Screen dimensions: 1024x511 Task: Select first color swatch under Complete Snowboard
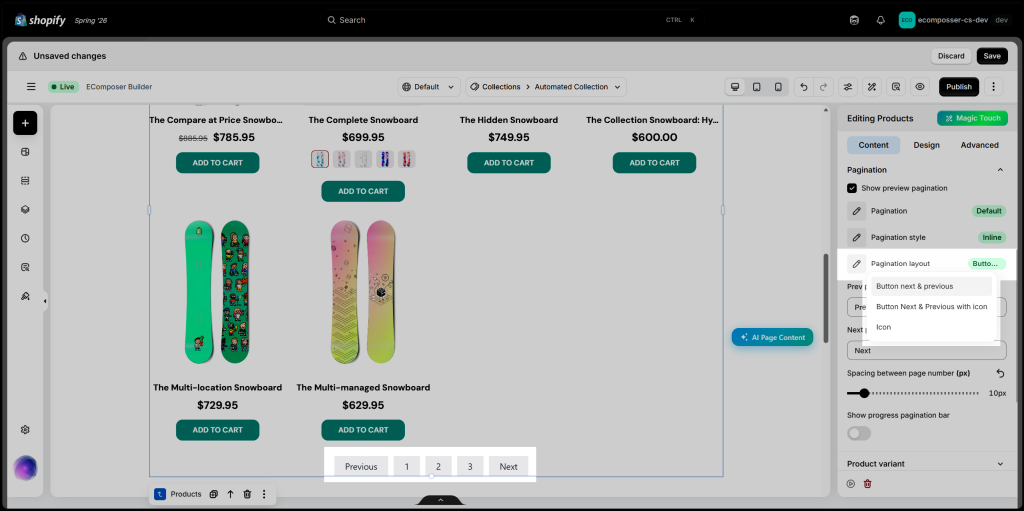[x=320, y=159]
